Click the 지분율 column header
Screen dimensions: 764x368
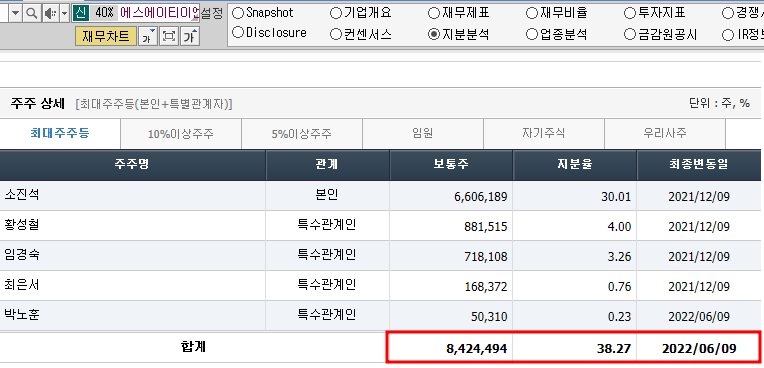click(x=574, y=165)
